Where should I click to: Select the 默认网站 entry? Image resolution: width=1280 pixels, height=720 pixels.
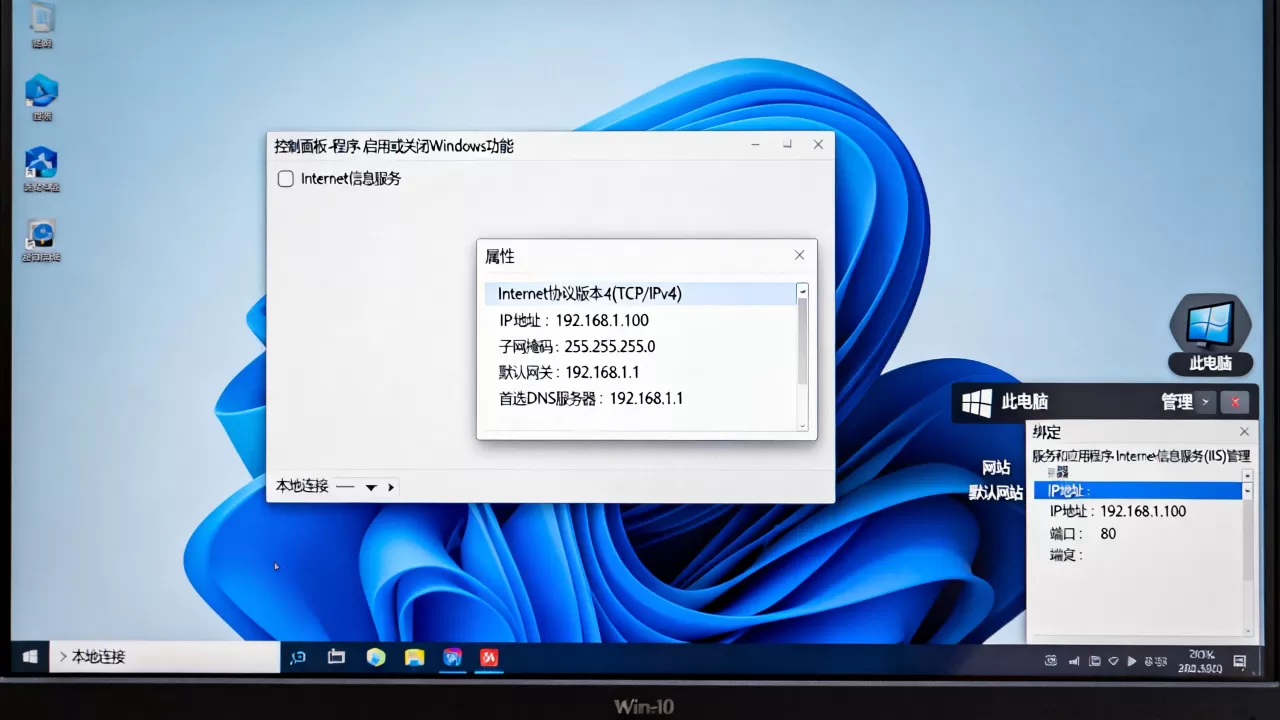(996, 492)
